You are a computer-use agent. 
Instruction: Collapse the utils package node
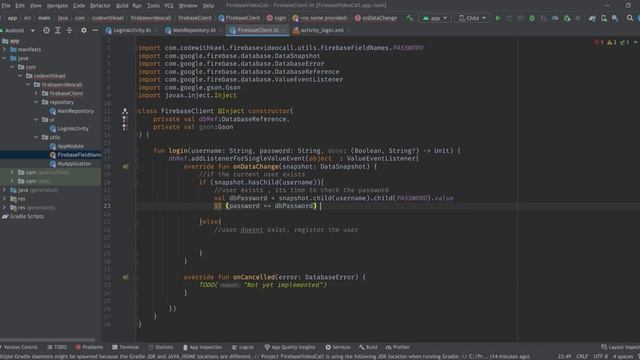coord(36,137)
